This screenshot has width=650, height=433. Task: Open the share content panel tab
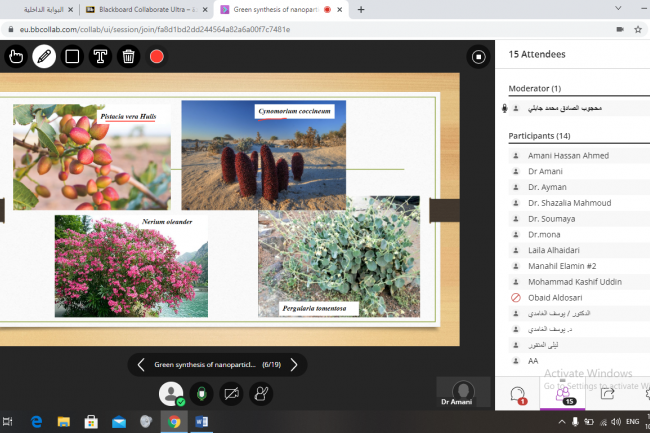[607, 394]
